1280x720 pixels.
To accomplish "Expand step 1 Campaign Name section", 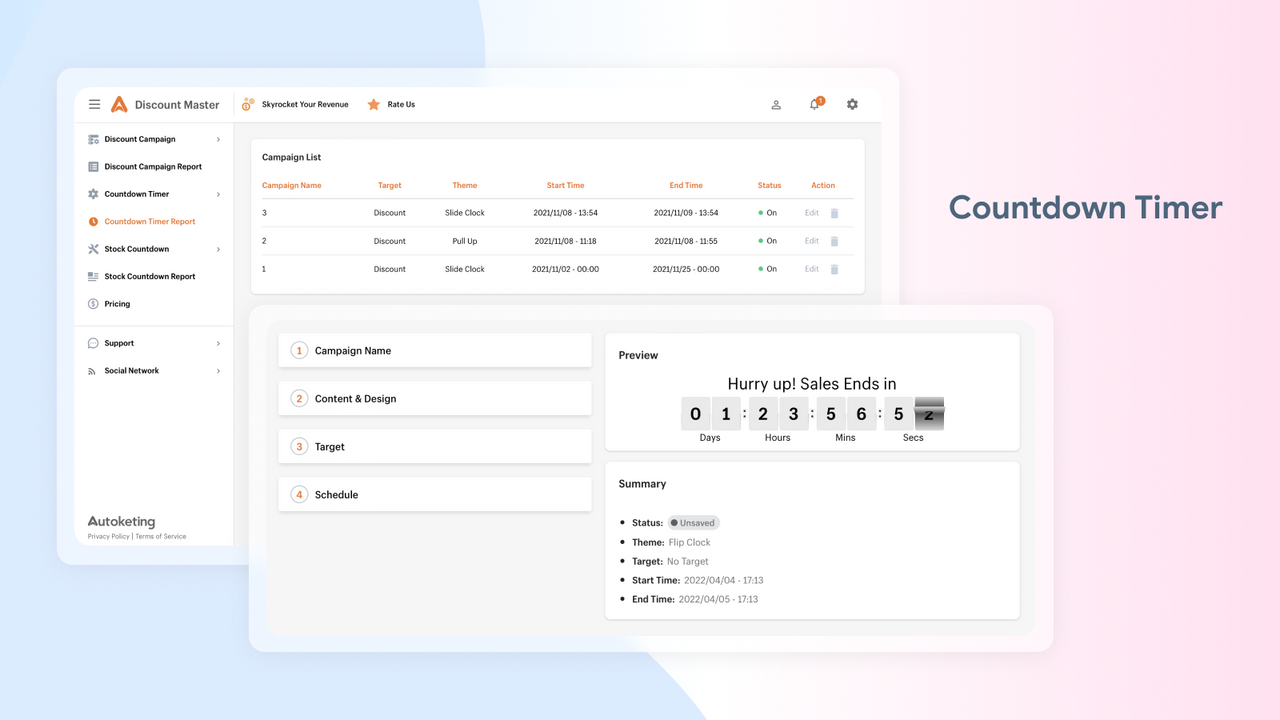I will (x=435, y=351).
